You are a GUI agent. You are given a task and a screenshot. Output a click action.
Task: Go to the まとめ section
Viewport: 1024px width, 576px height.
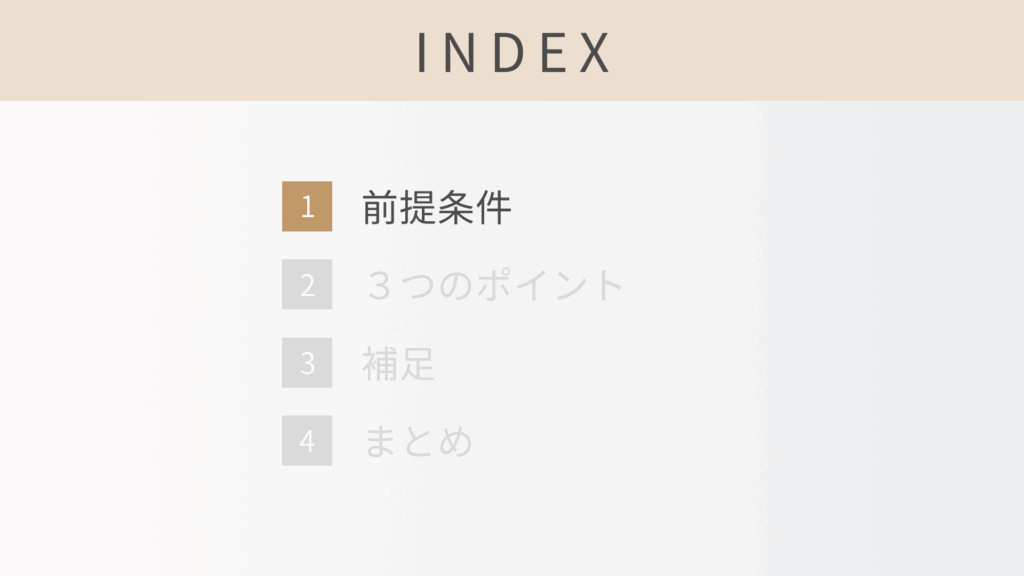point(418,442)
